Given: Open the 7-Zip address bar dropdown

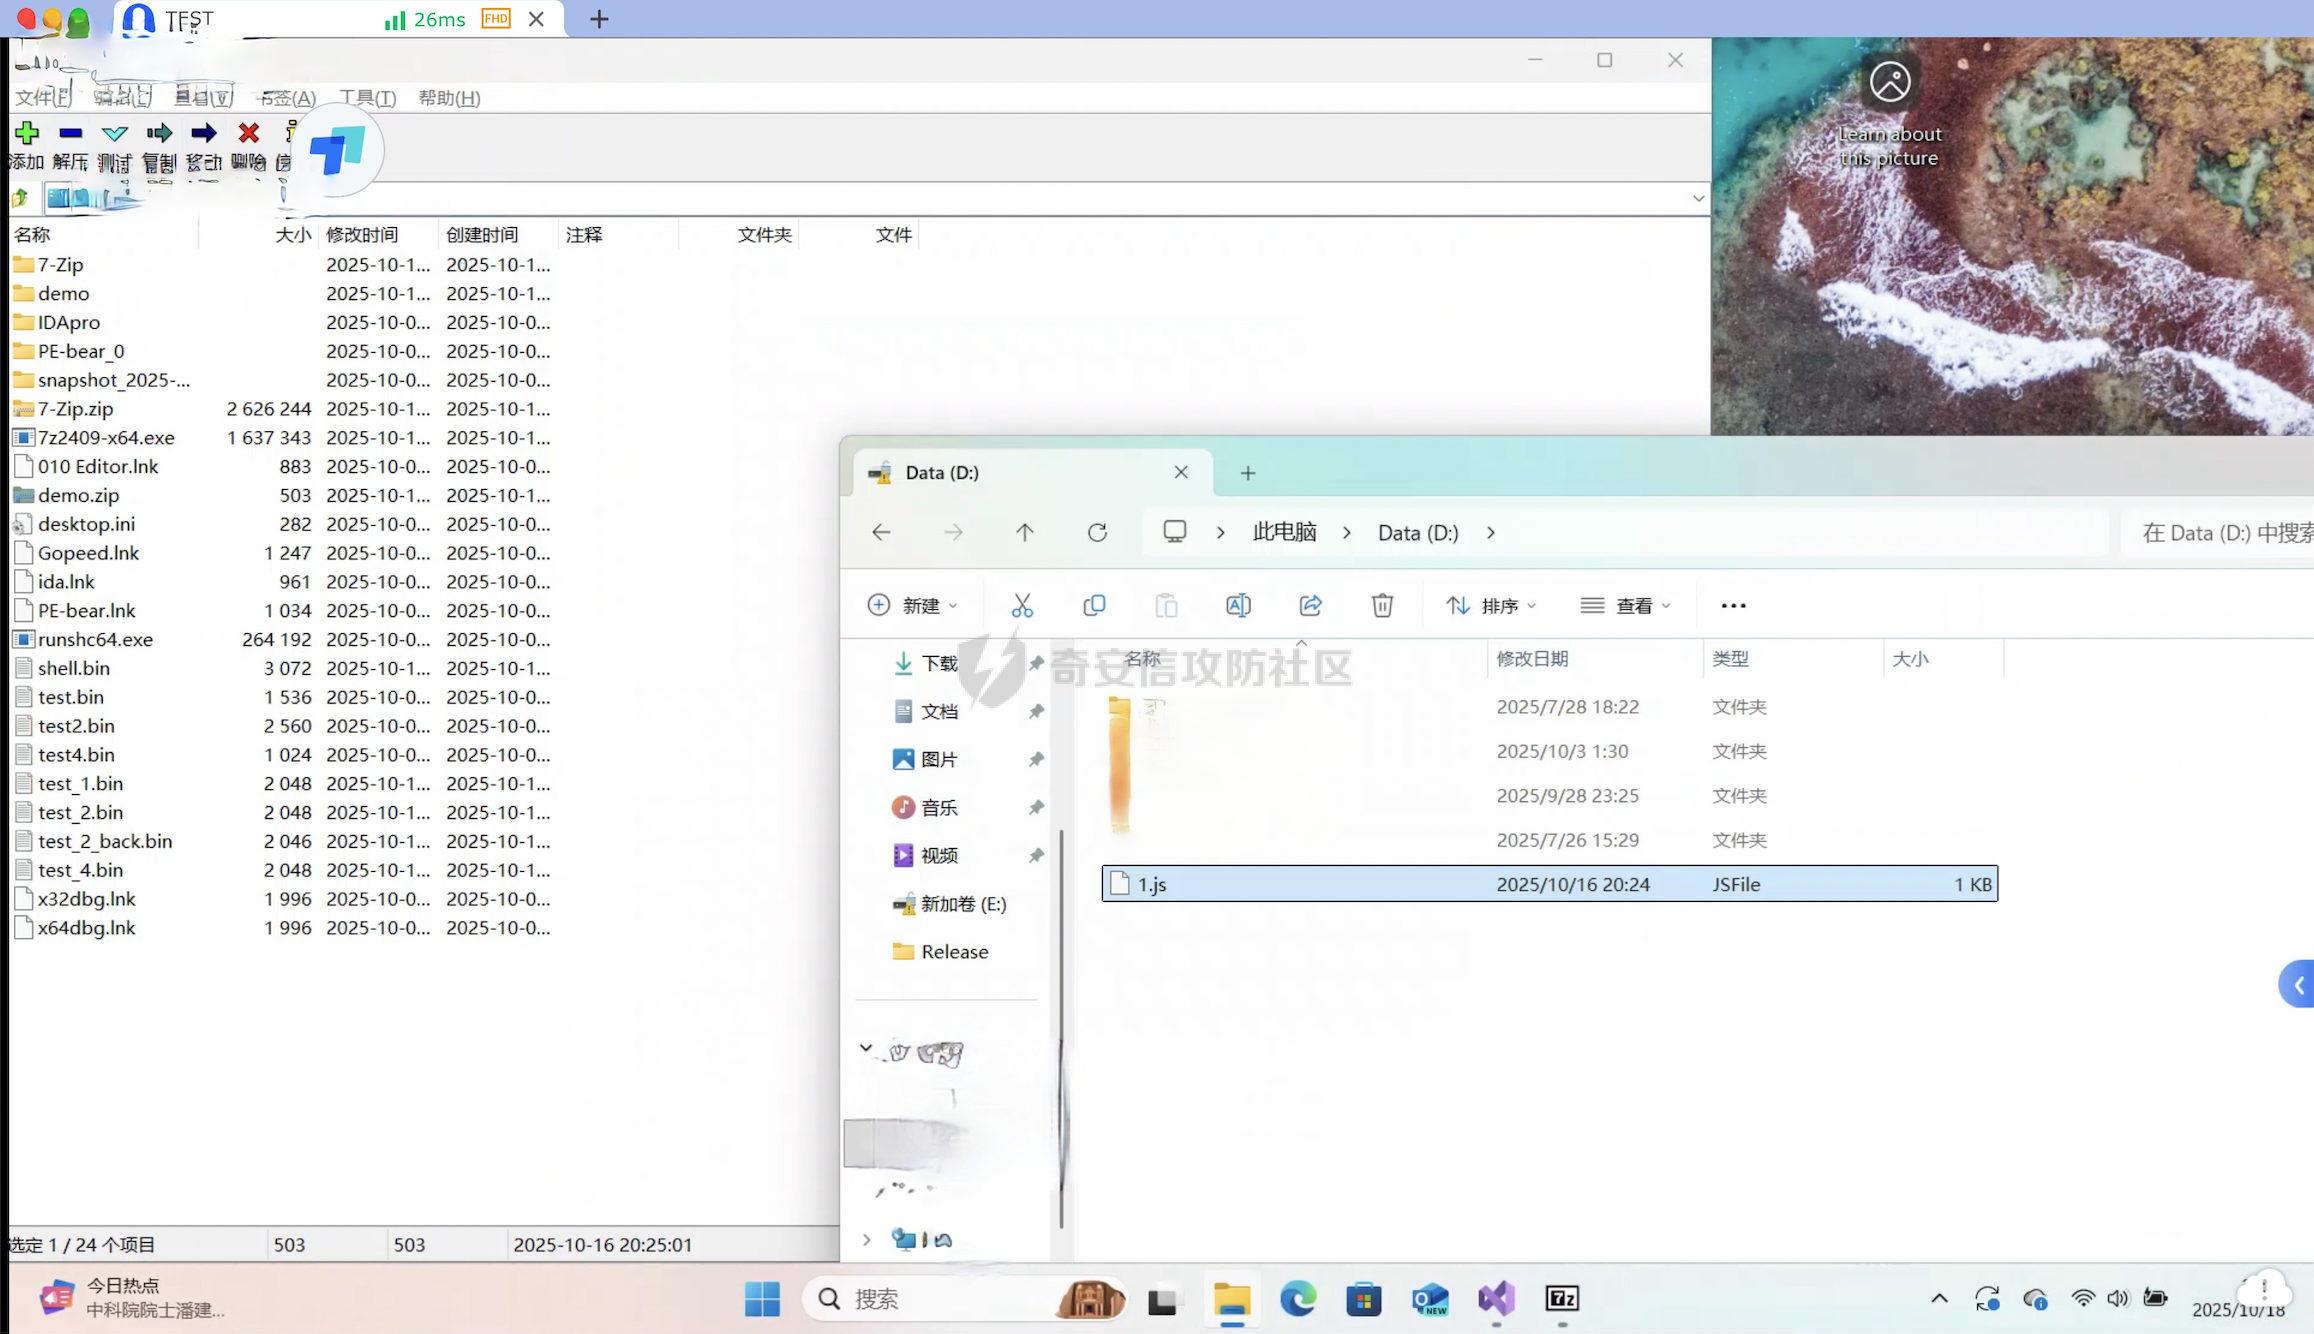Looking at the screenshot, I should [1697, 198].
